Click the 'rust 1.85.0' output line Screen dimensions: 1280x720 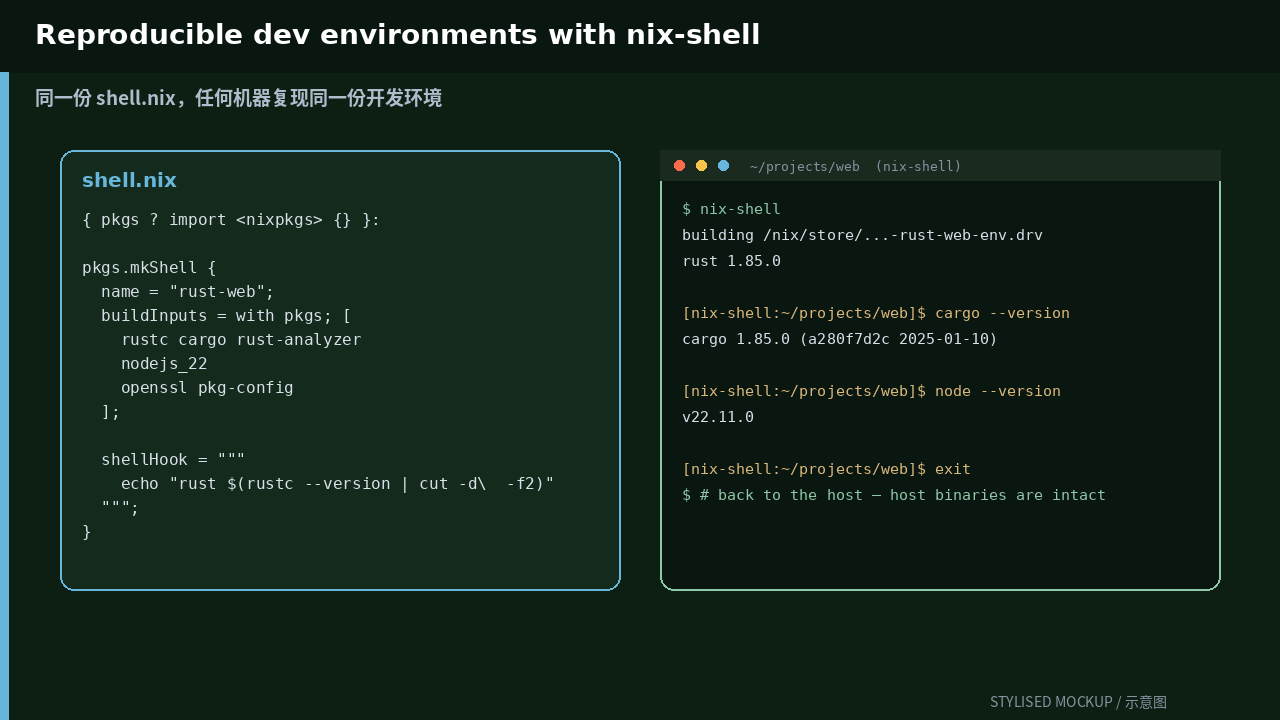(731, 261)
